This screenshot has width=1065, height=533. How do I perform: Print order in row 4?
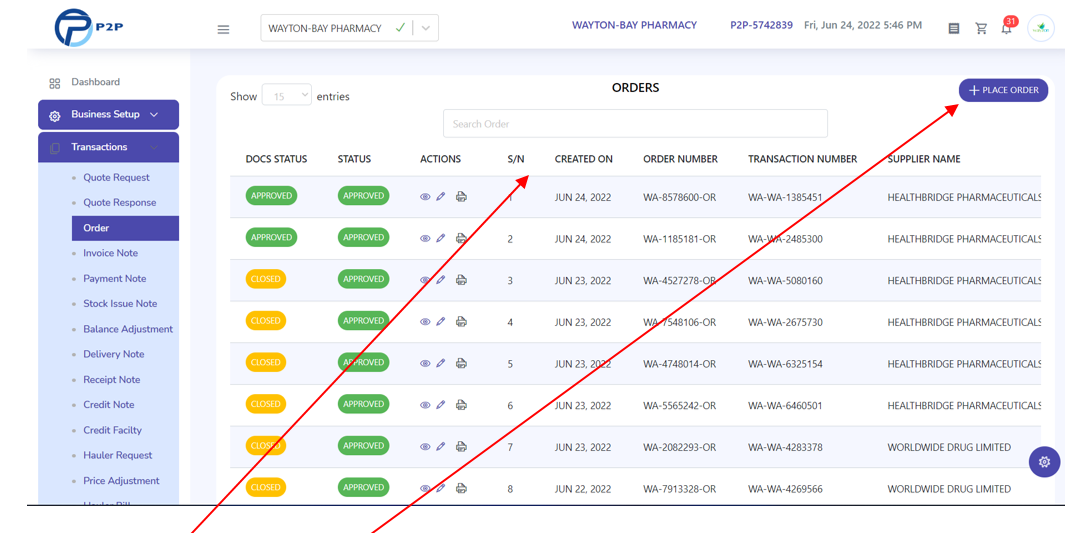(x=461, y=322)
